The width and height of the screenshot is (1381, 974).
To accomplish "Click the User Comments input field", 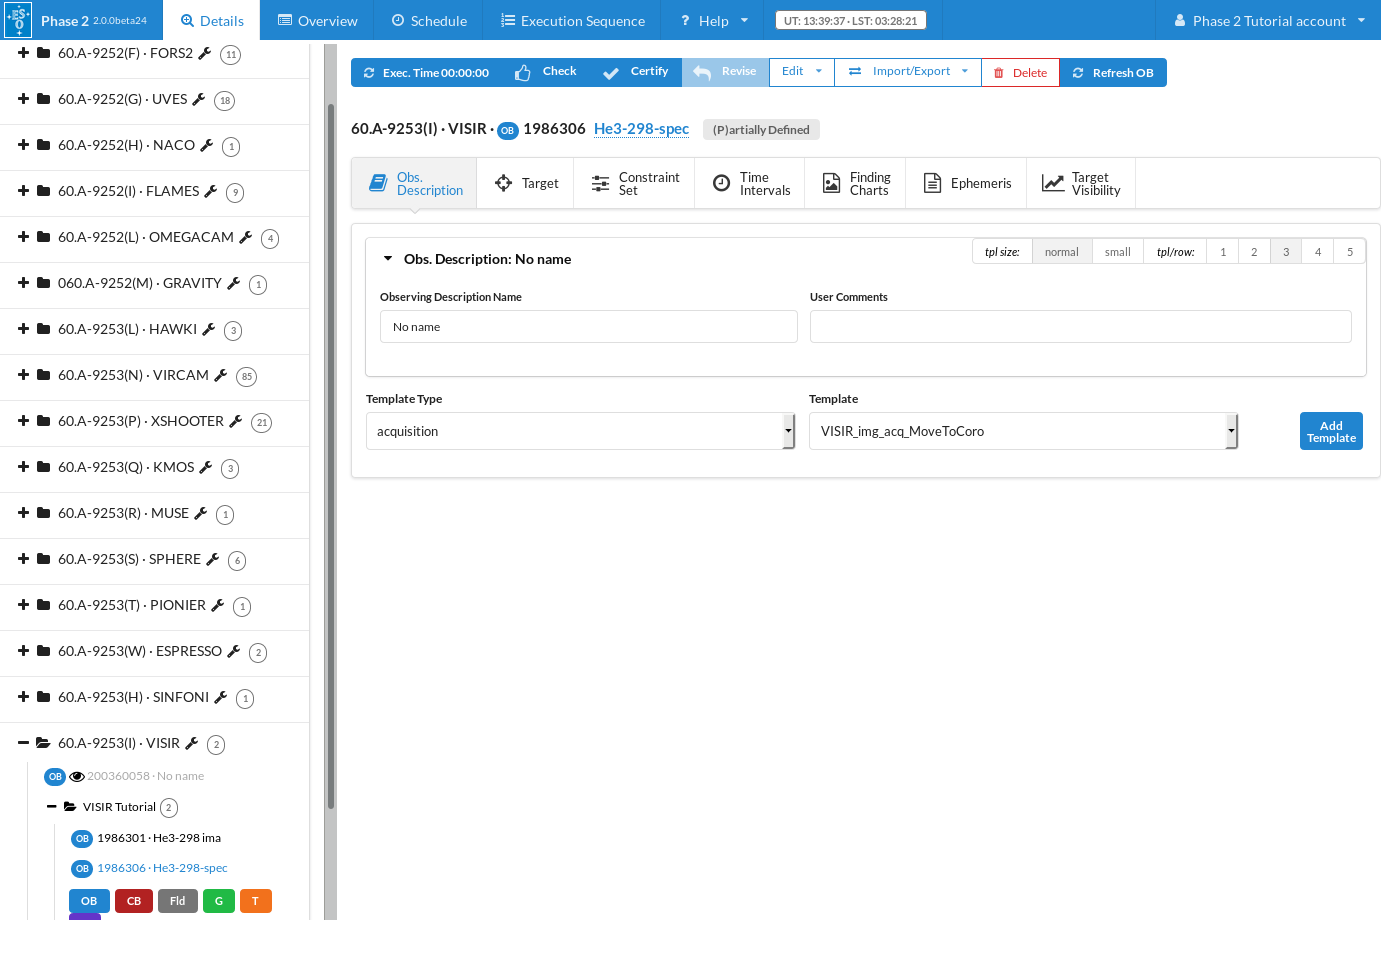I will (x=1080, y=327).
